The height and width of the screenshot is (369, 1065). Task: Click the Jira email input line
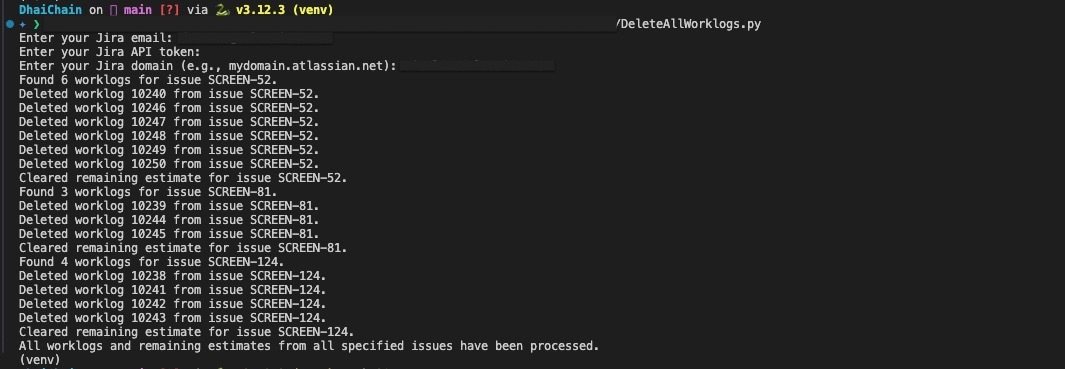(x=176, y=38)
